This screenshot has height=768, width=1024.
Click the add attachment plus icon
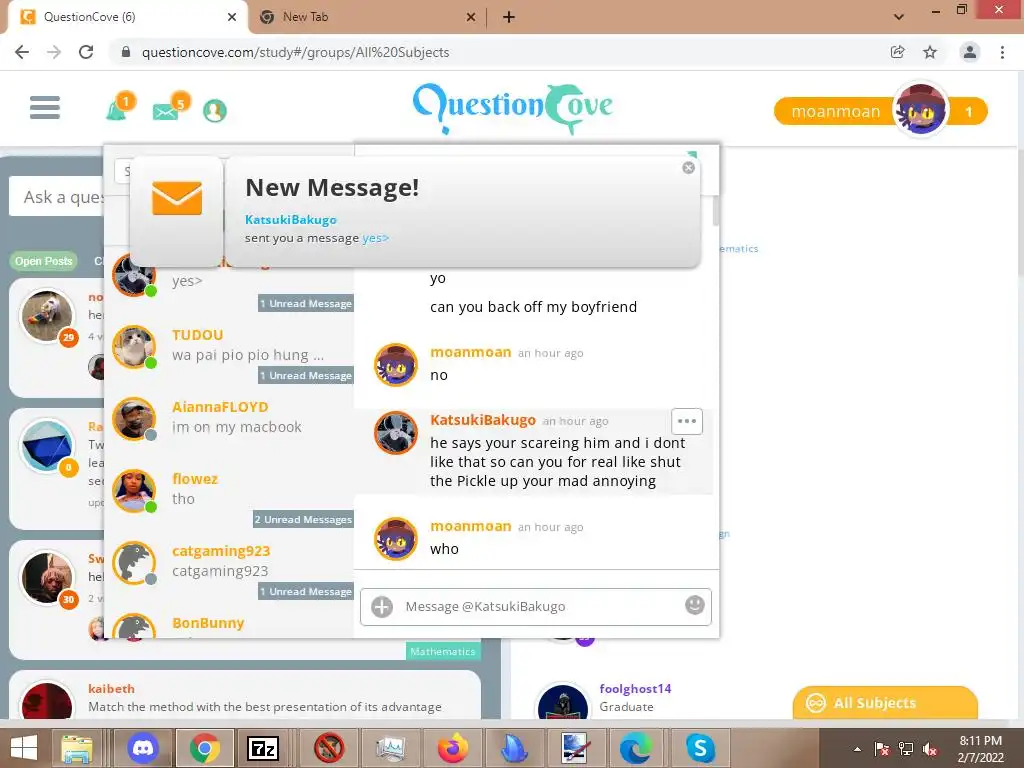coord(382,607)
